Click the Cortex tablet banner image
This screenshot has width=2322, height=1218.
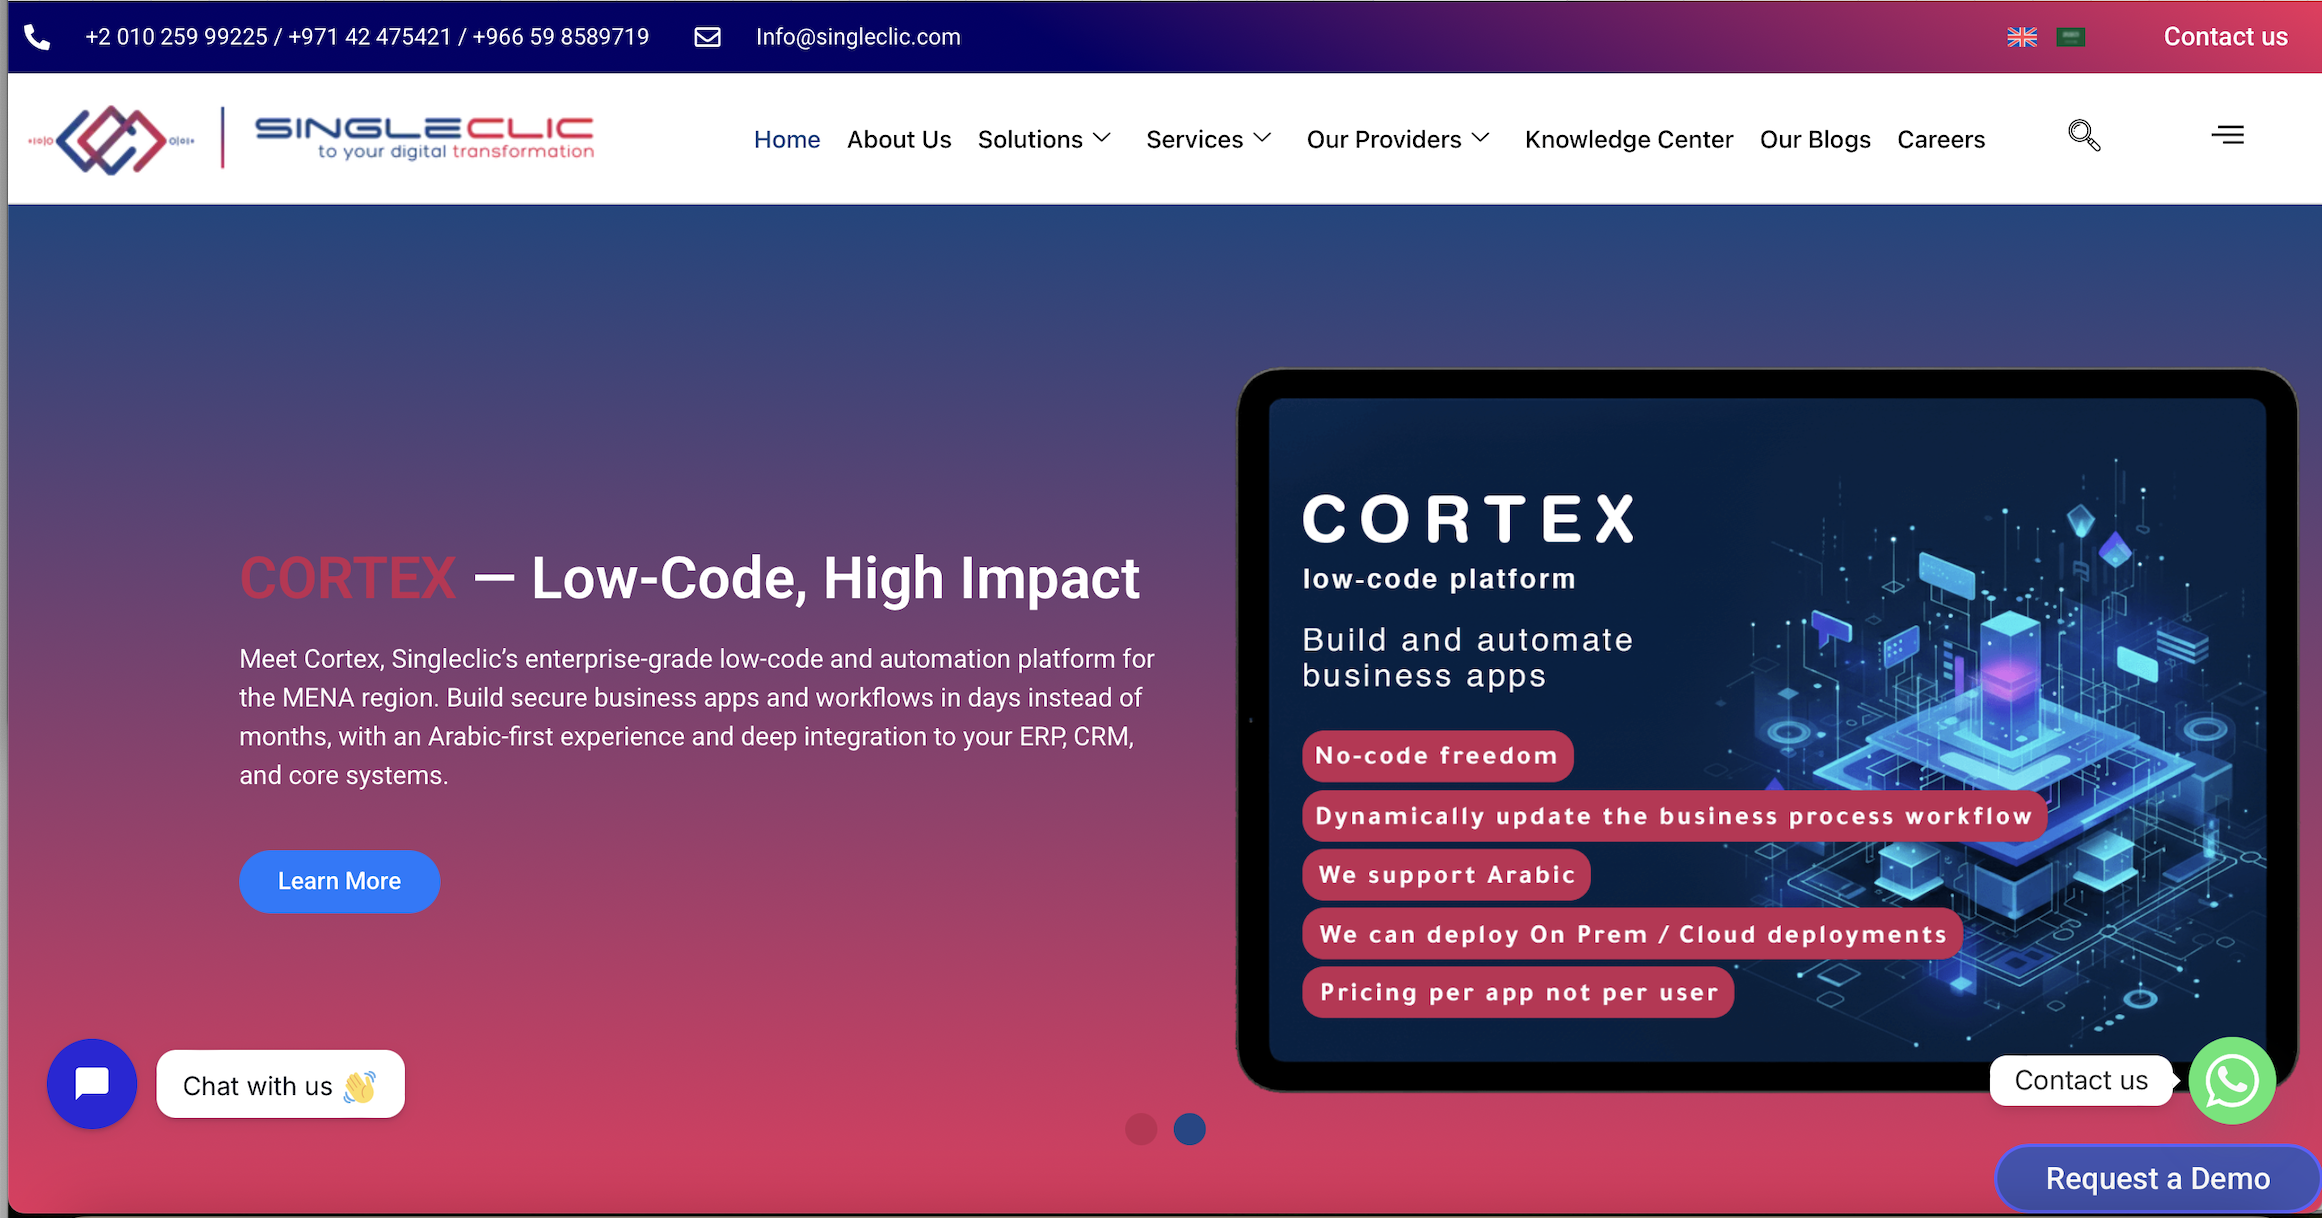[x=1767, y=730]
